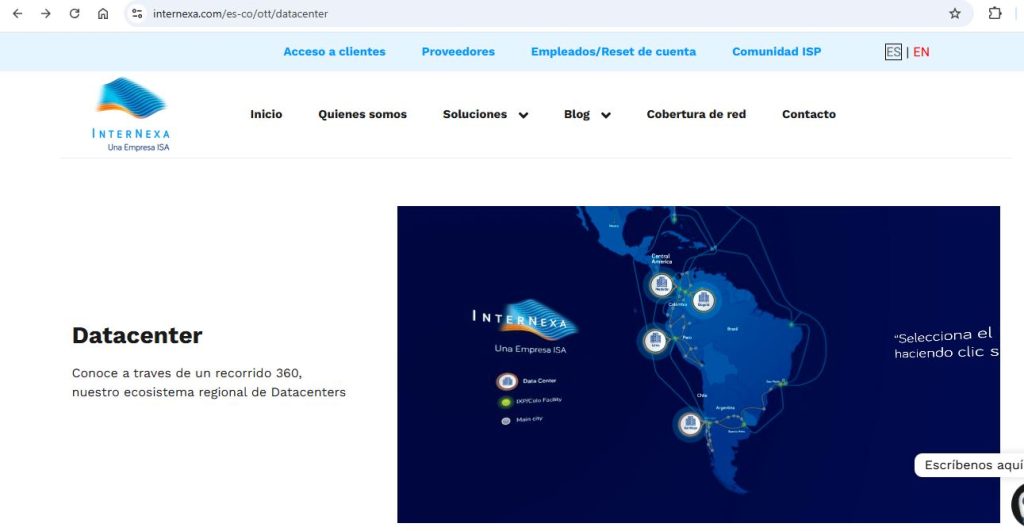Image resolution: width=1024 pixels, height=531 pixels.
Task: Click the Santiago data center marker
Action: (689, 424)
